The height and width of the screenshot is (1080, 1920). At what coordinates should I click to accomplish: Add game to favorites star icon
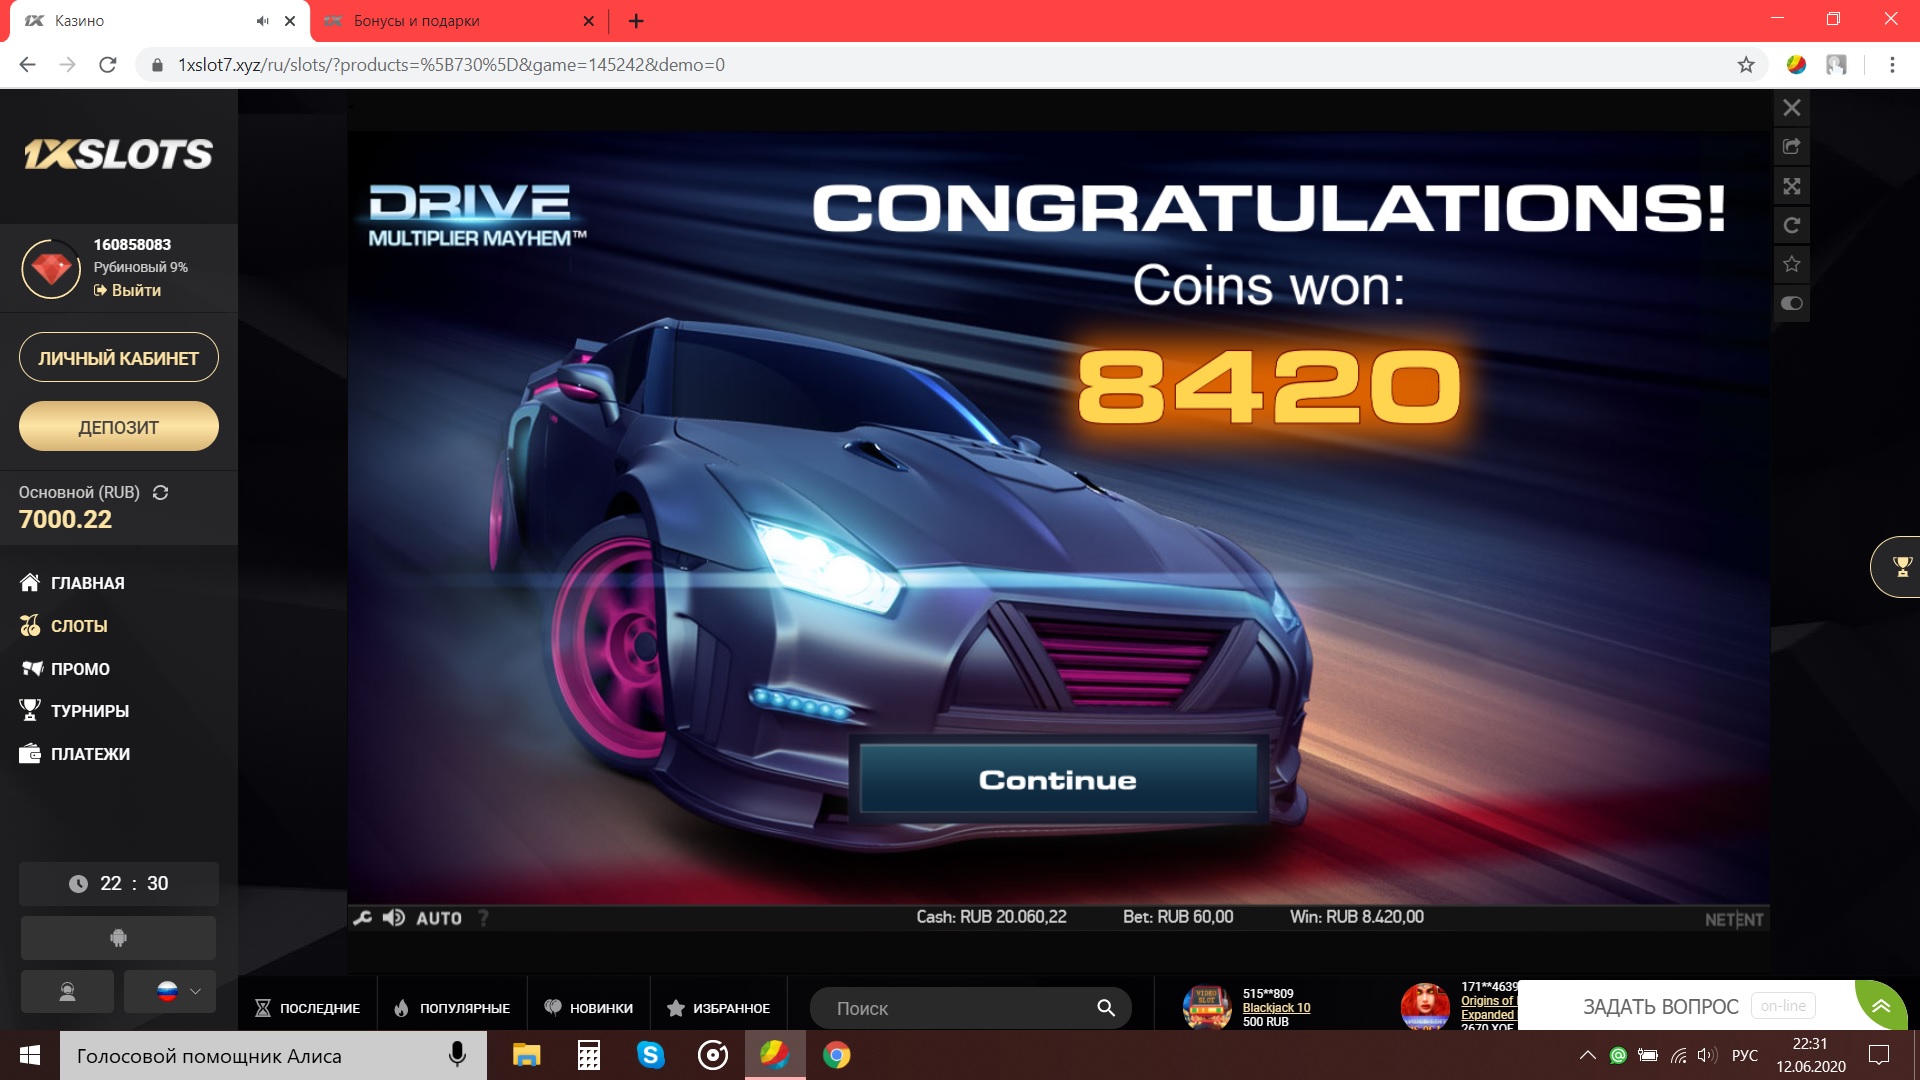coord(1792,264)
